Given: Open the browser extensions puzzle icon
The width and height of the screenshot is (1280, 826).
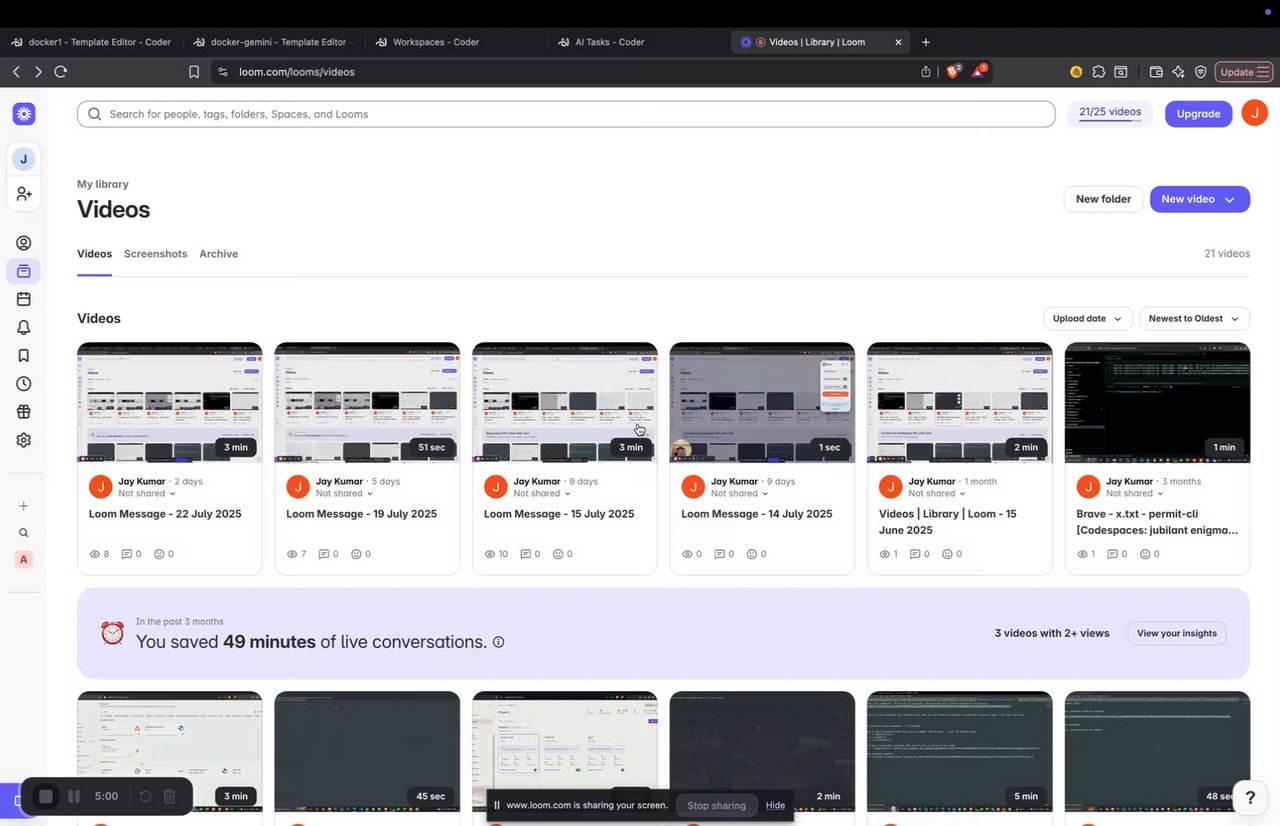Looking at the screenshot, I should click(x=1099, y=72).
